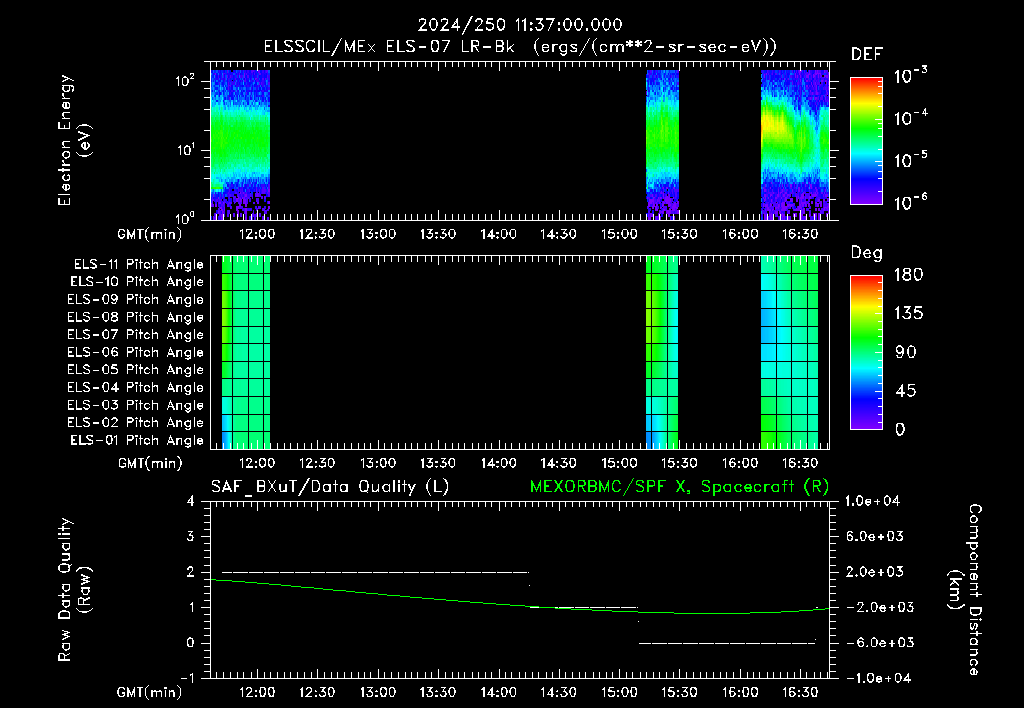Select the ELS-02 Pitch Angle row label
The image size is (1024, 708).
point(135,423)
